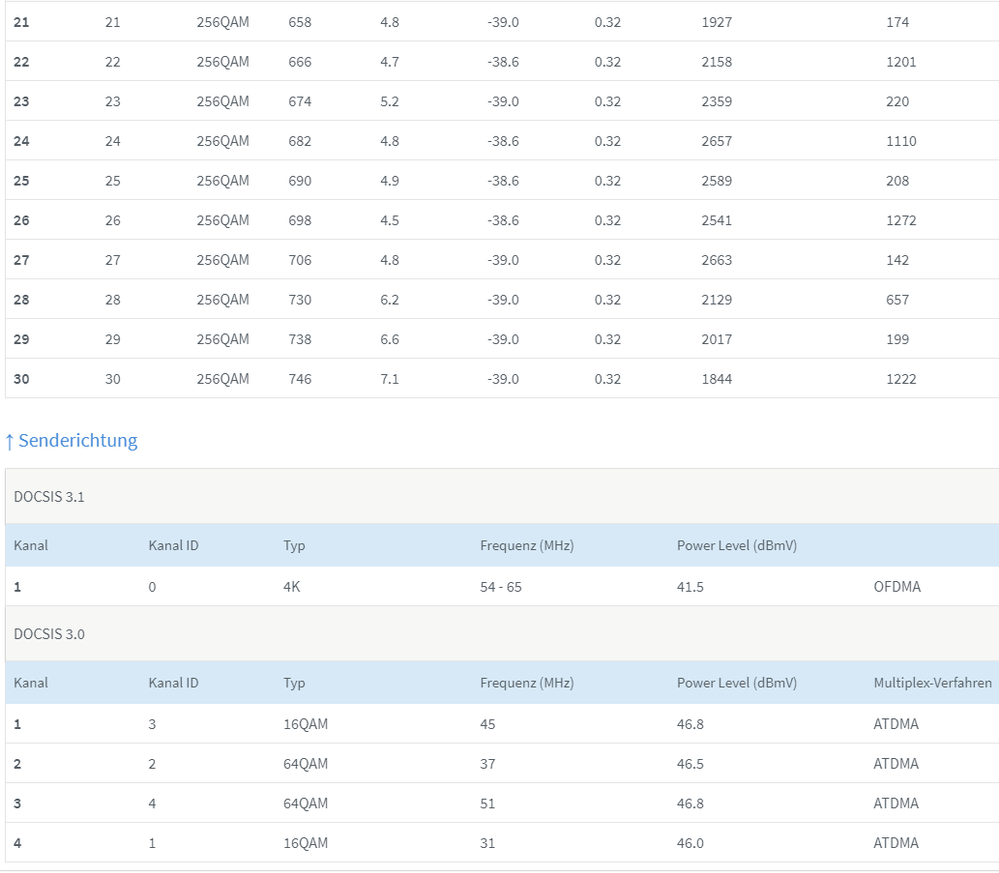Select the 64QAM cell at 51 MHz
The image size is (999, 873).
coord(305,803)
